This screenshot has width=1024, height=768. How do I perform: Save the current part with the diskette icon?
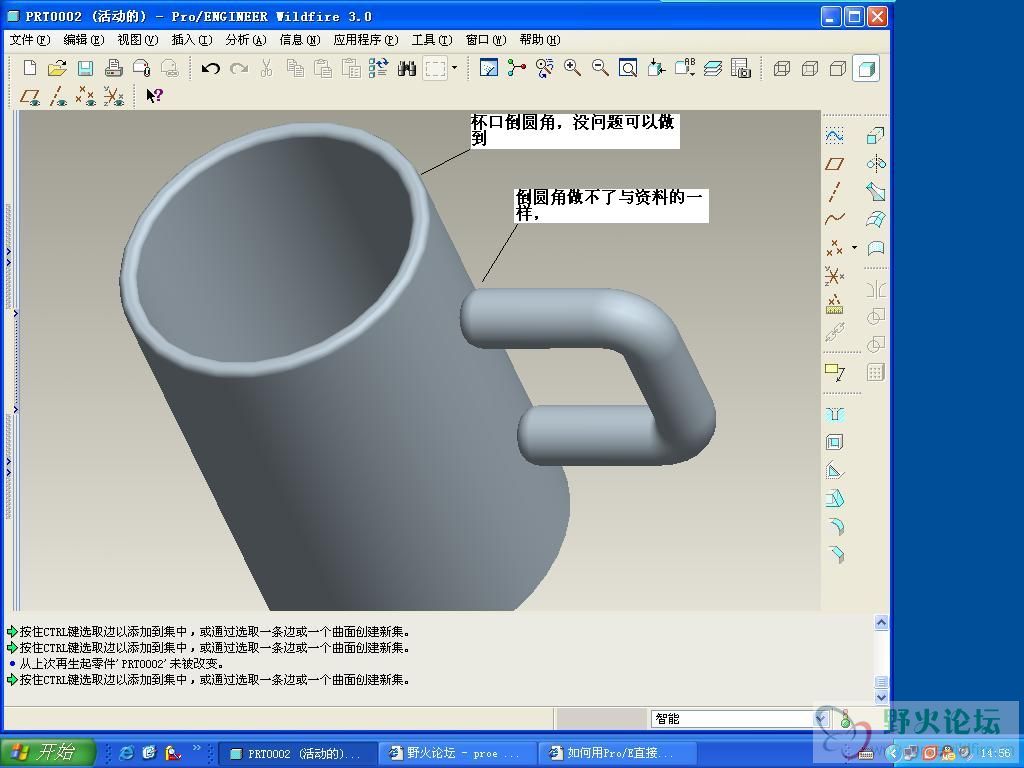(x=86, y=68)
